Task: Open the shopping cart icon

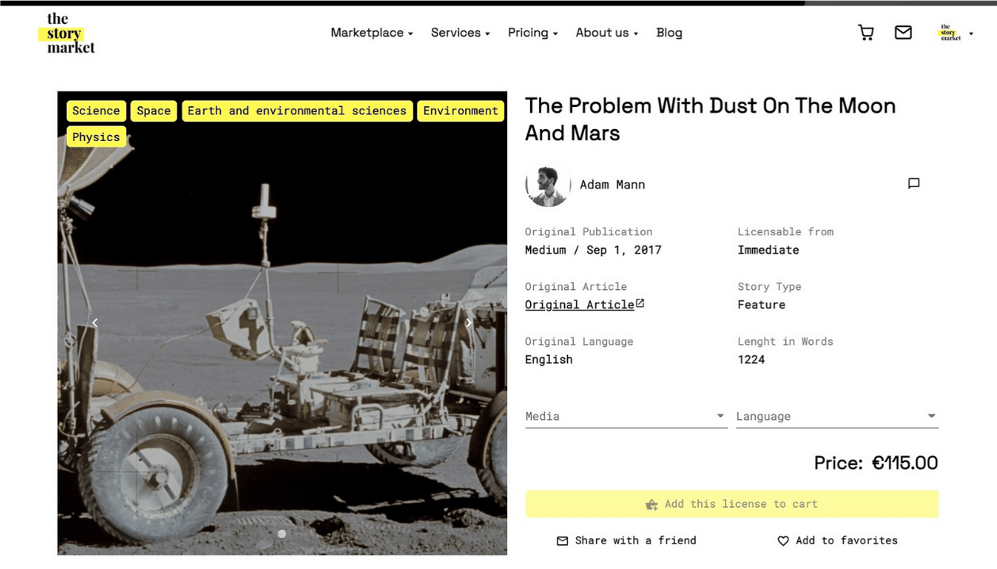Action: pyautogui.click(x=866, y=33)
